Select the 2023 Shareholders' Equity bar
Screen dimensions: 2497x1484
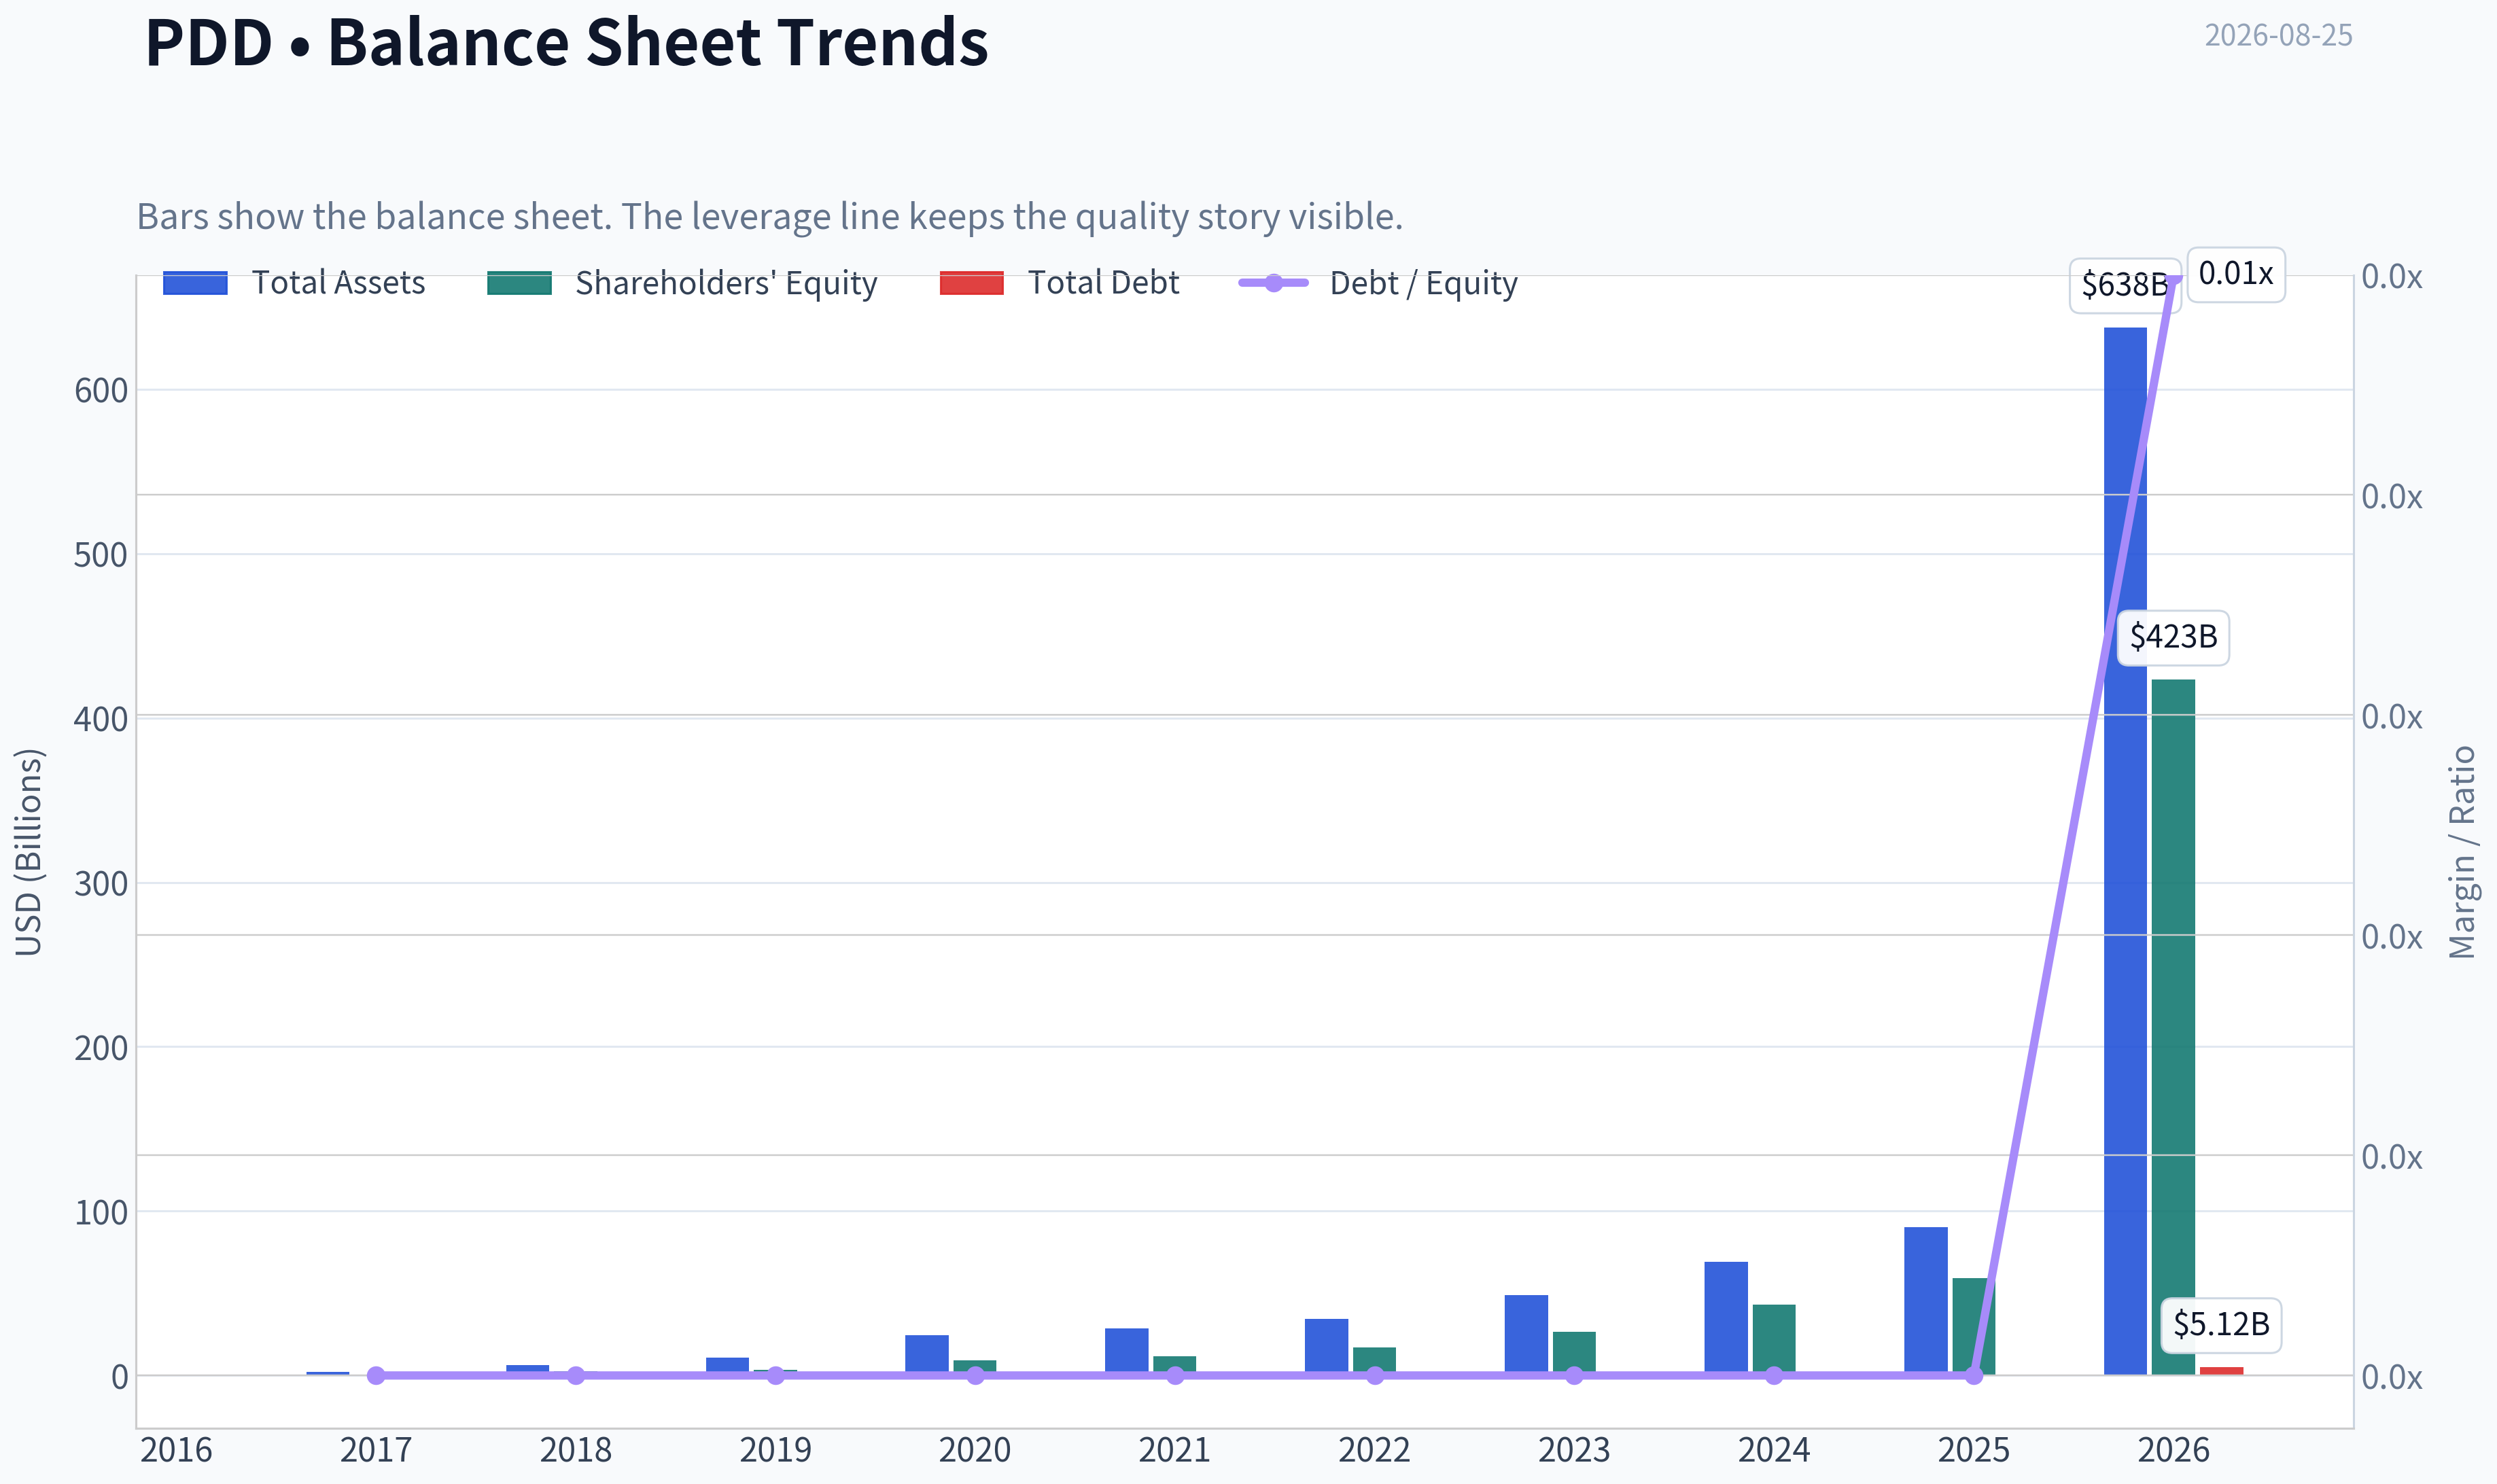coord(1574,1353)
